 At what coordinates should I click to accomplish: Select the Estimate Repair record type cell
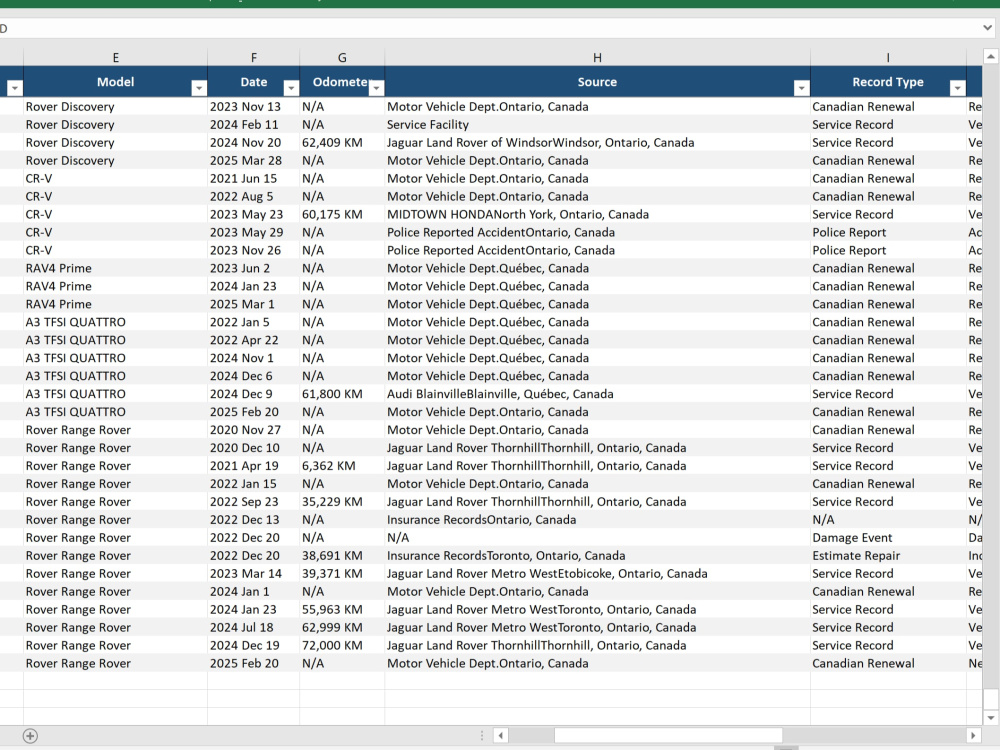(x=888, y=555)
